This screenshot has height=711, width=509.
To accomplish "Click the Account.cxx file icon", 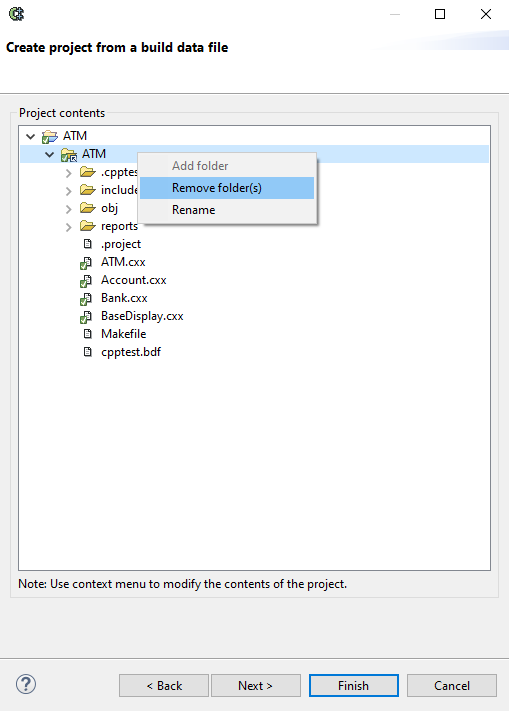I will (86, 281).
